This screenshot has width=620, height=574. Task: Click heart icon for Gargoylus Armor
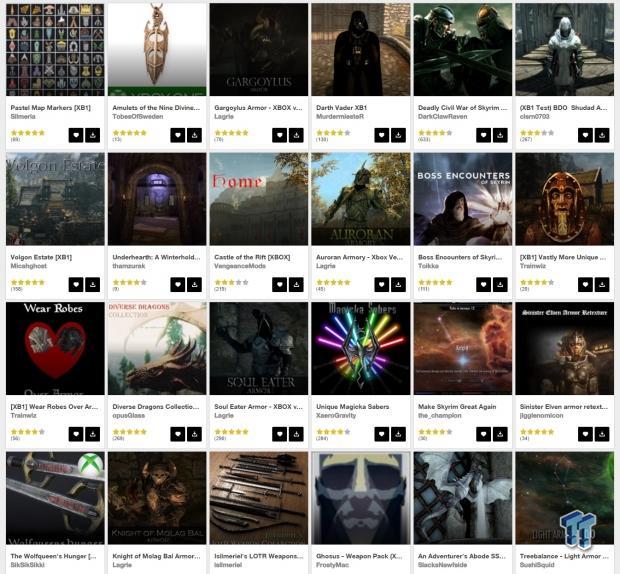click(280, 135)
